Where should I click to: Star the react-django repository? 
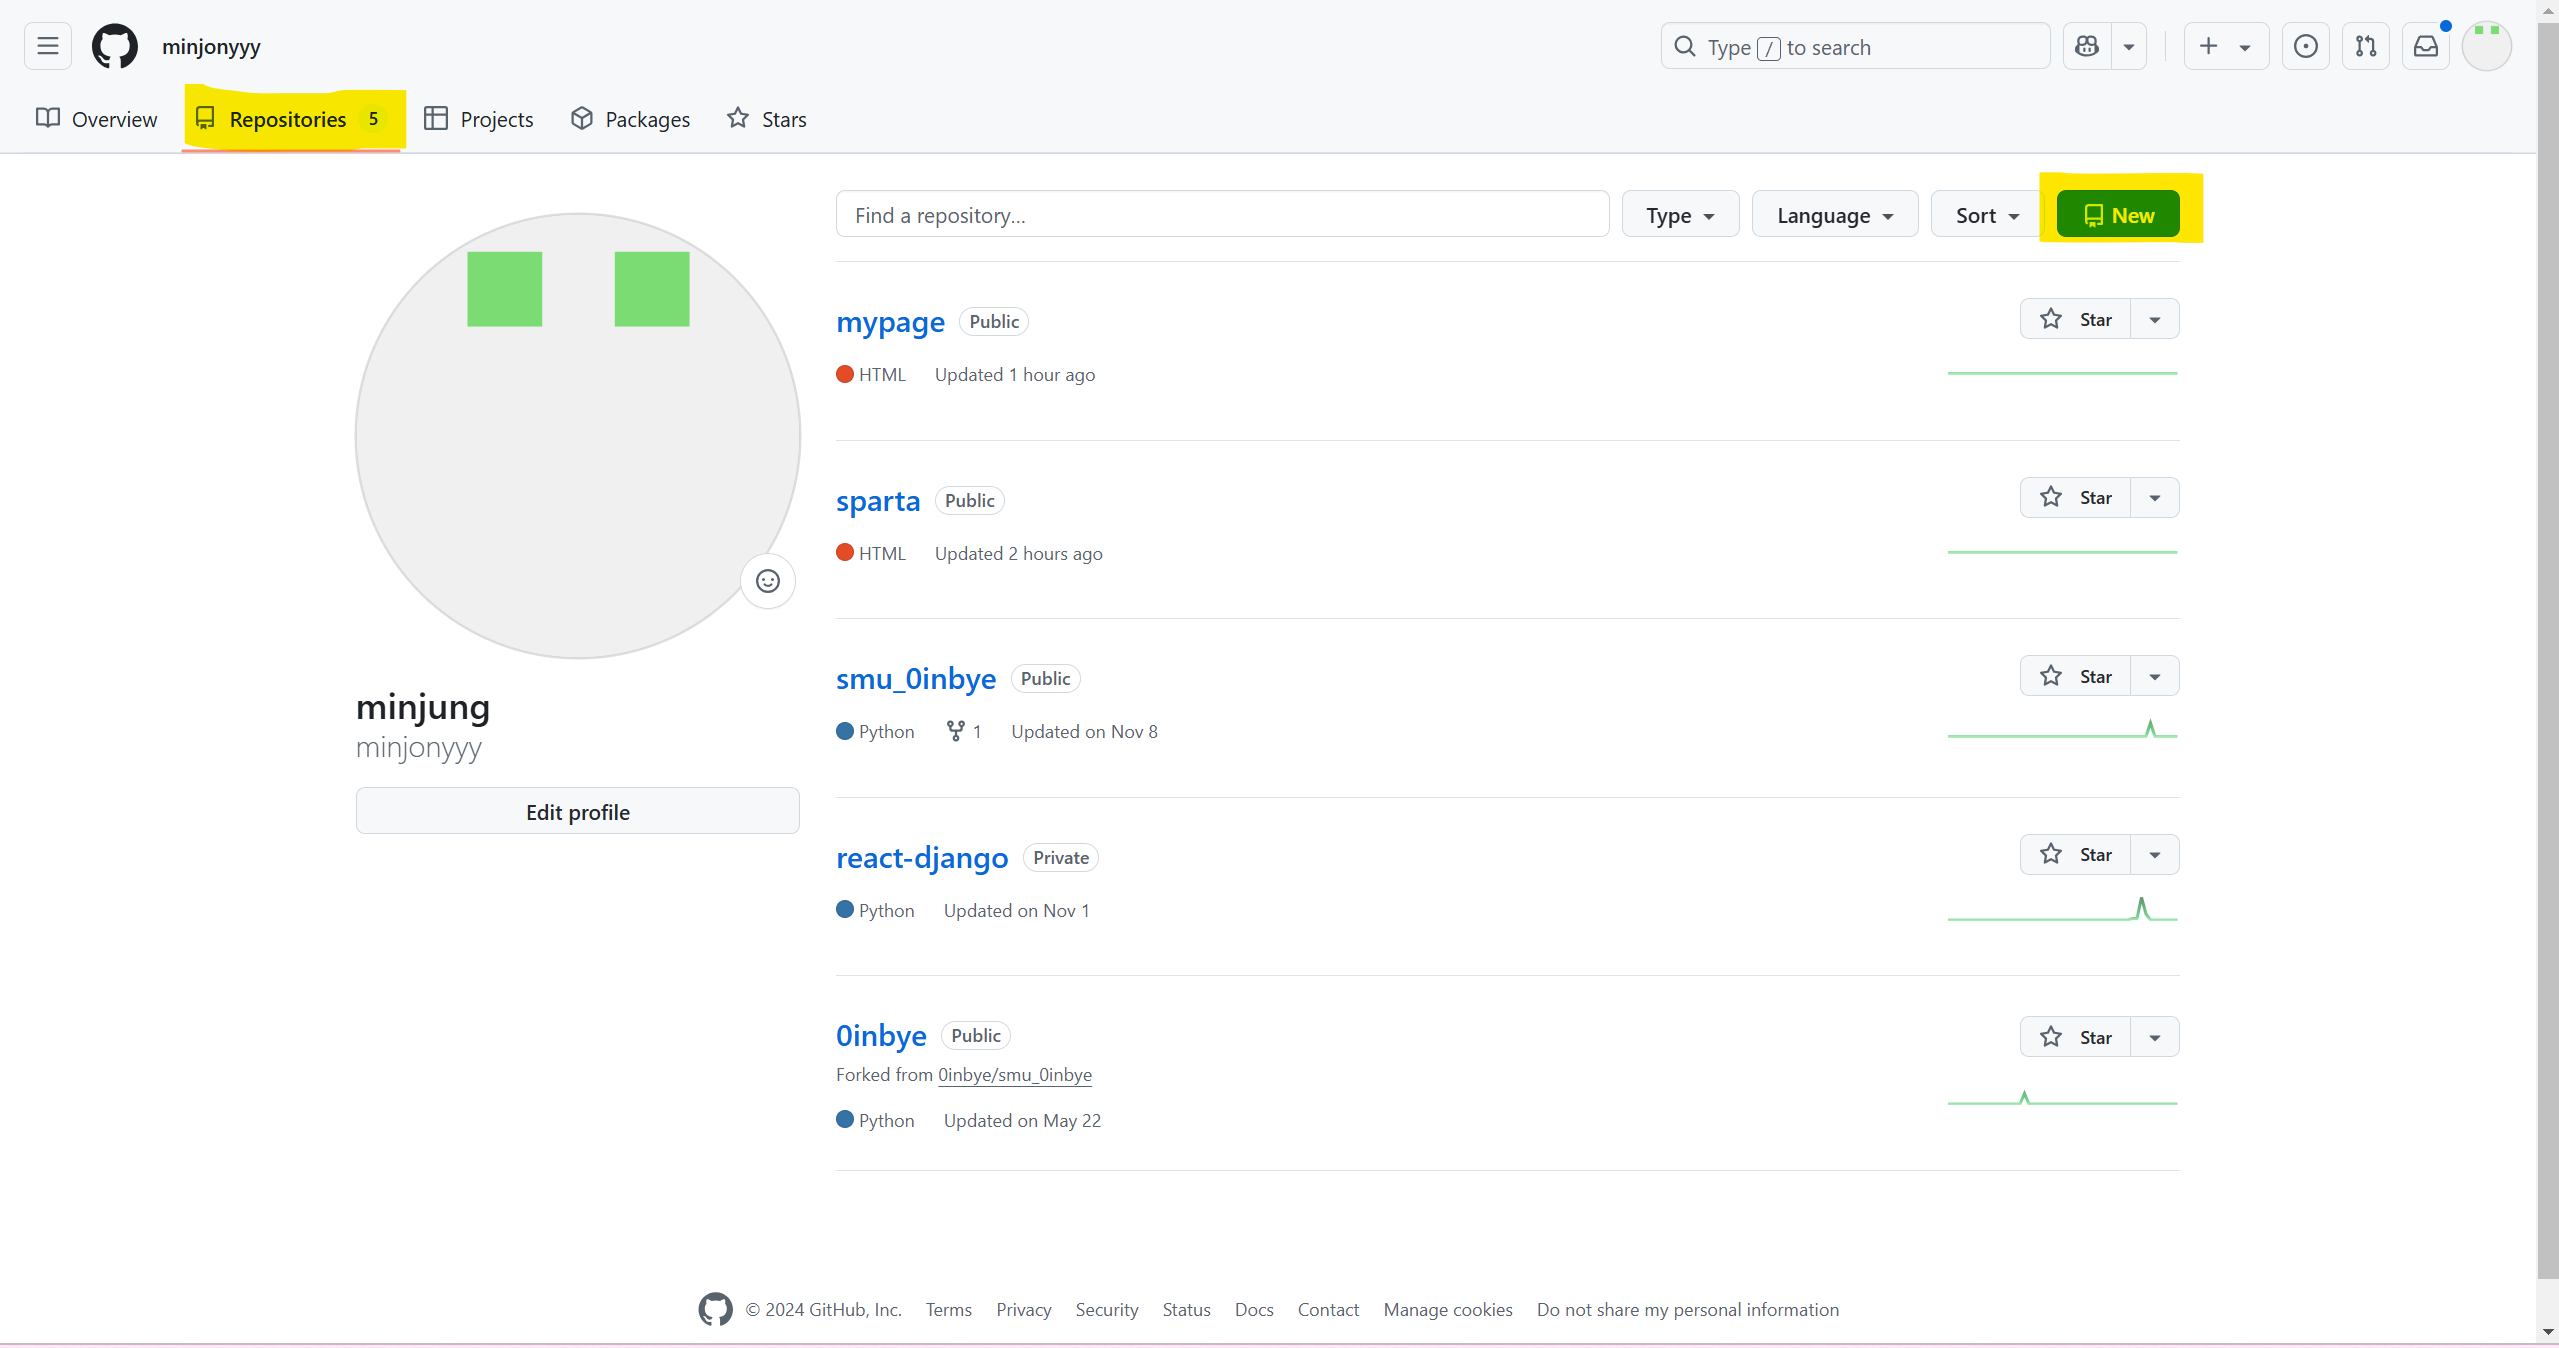2075,855
